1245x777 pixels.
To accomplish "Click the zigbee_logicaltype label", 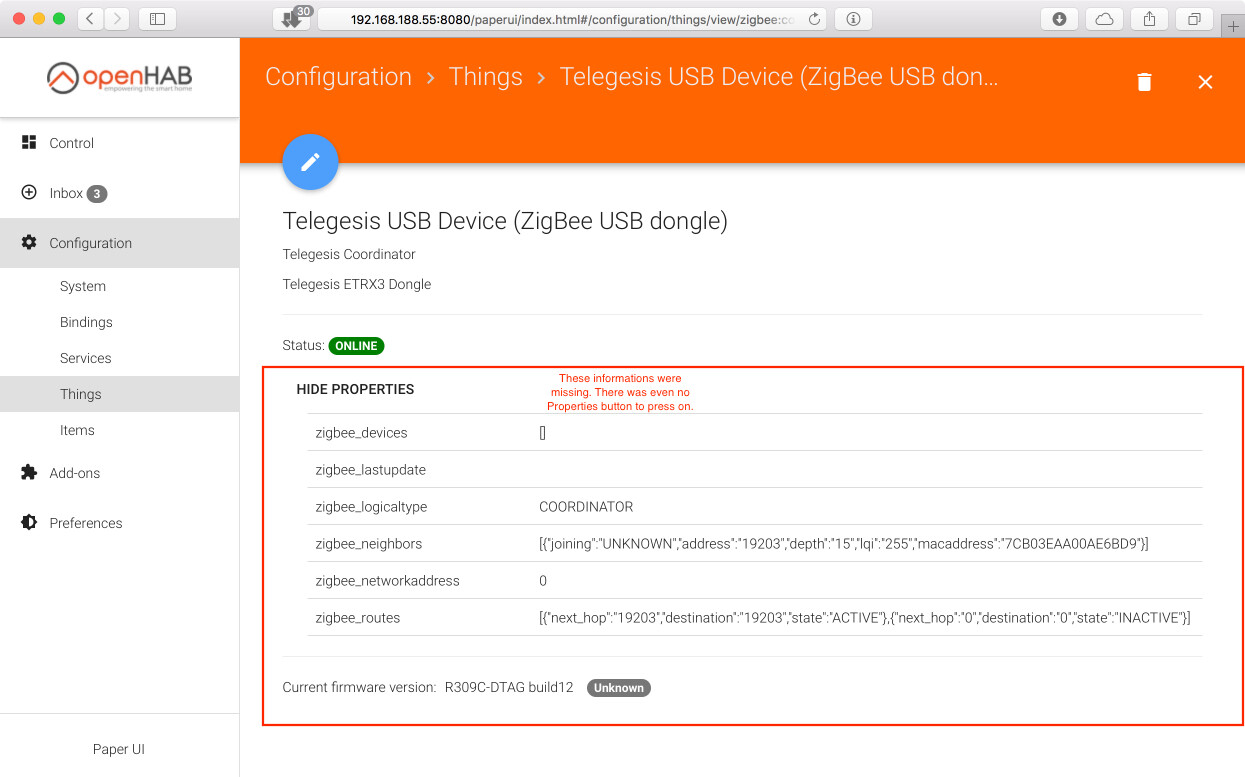I will 371,507.
